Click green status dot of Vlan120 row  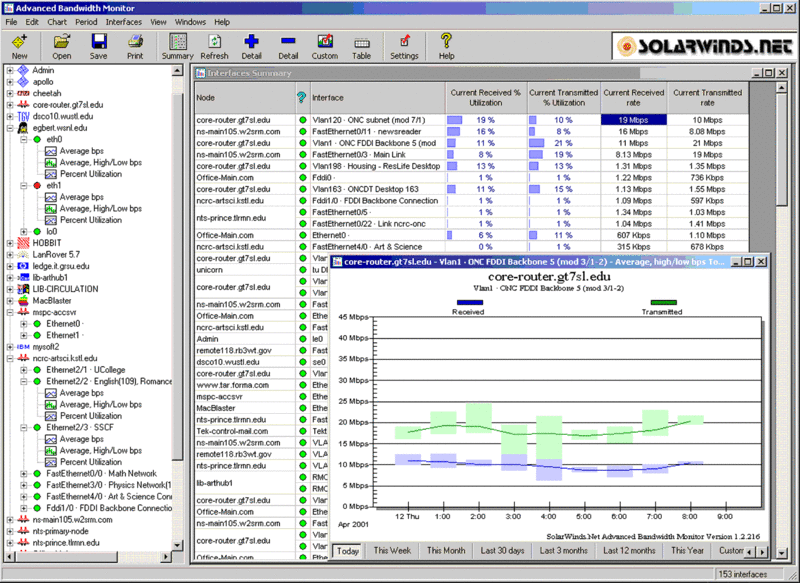pyautogui.click(x=303, y=120)
